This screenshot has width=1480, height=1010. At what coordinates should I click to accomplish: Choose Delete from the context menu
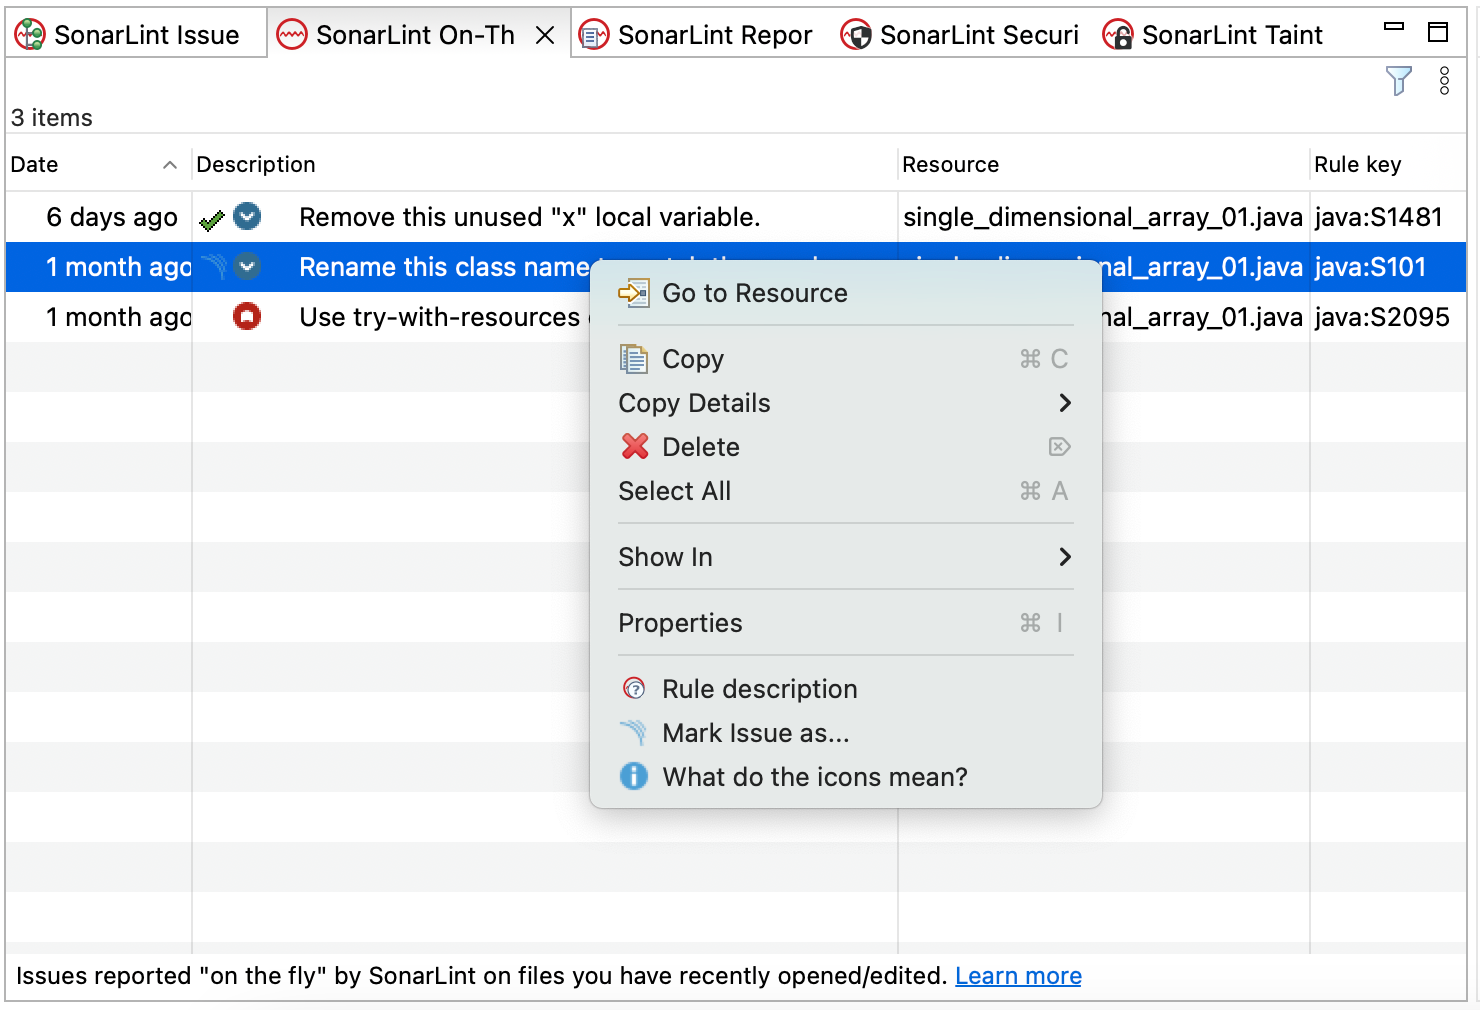pos(846,447)
